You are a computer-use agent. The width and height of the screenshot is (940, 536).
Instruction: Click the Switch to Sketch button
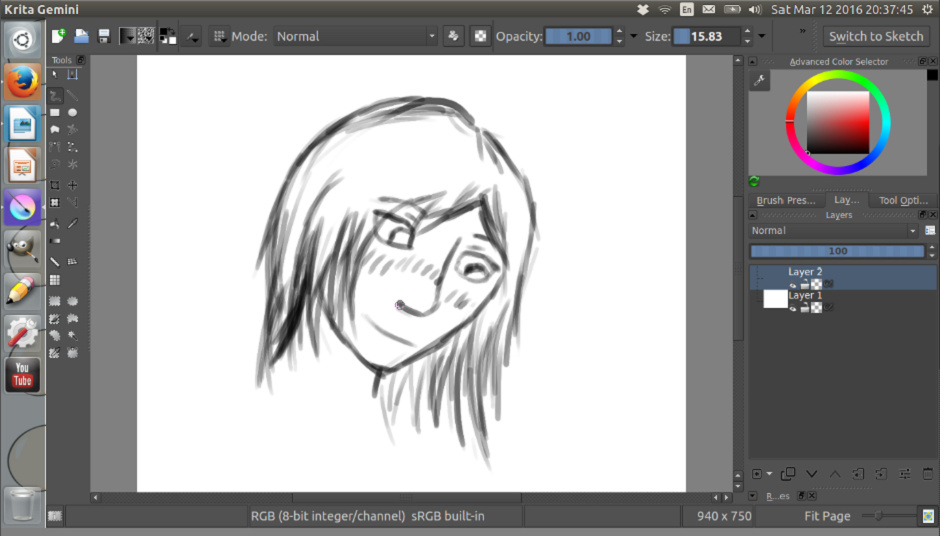(x=876, y=36)
